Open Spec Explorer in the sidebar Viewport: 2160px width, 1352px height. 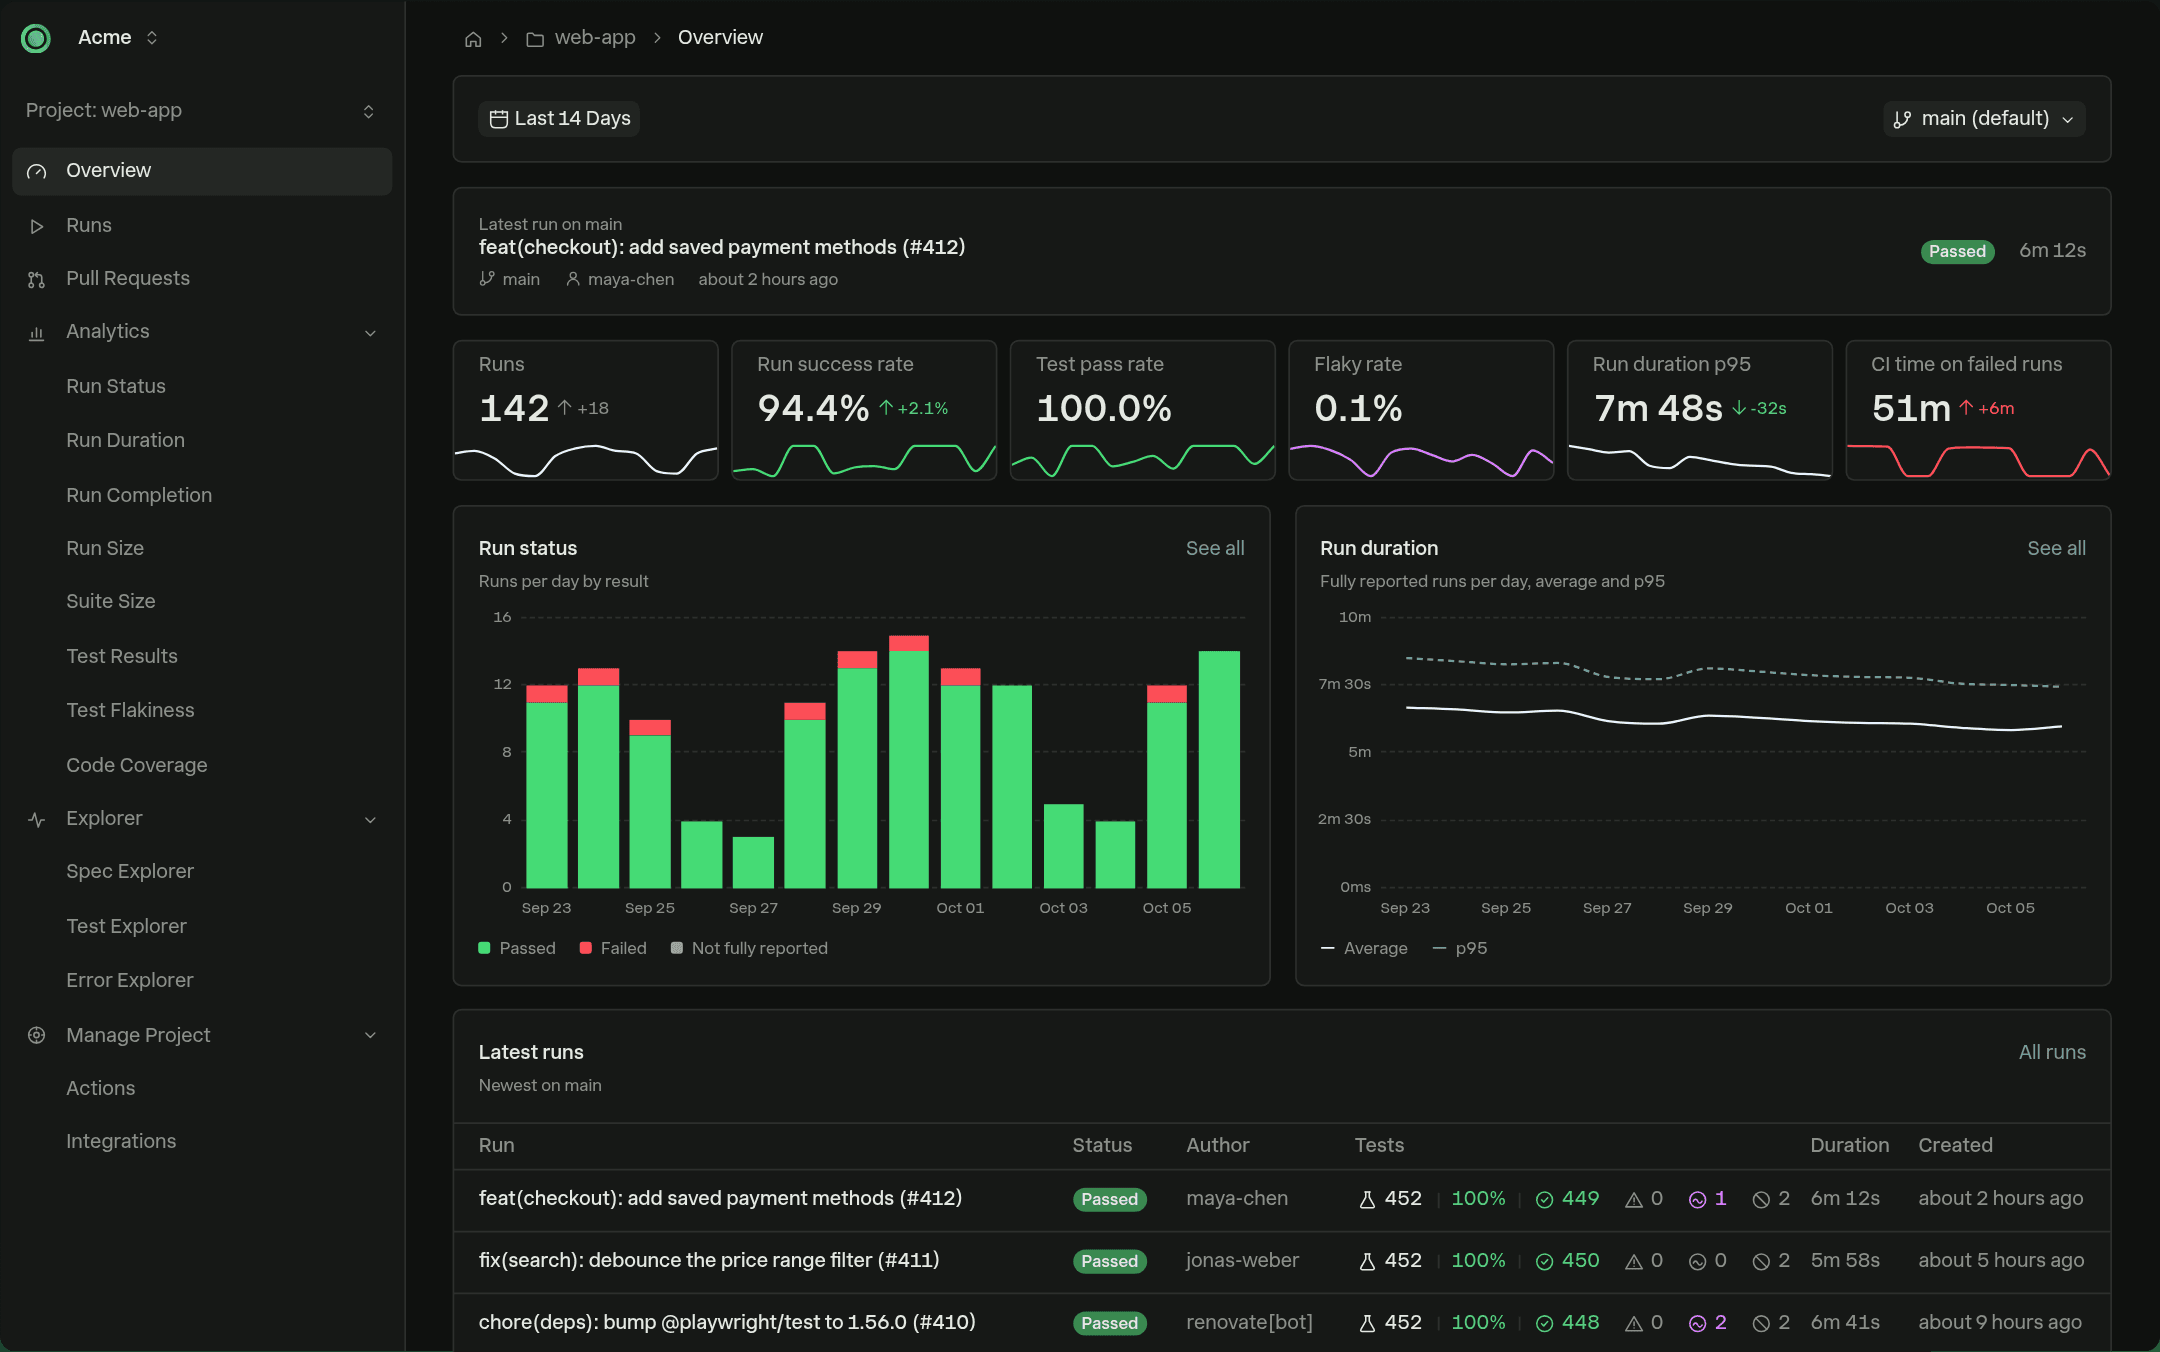click(x=130, y=872)
